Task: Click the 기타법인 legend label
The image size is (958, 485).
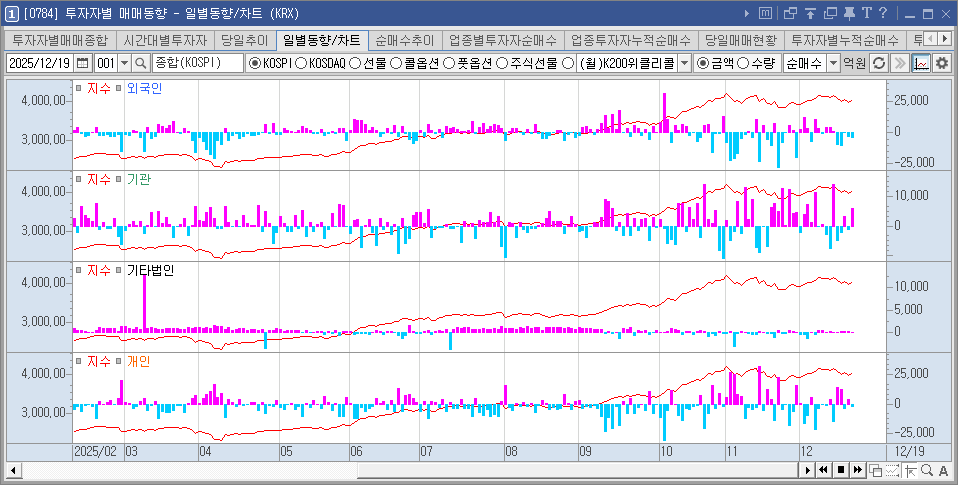Action: click(150, 270)
